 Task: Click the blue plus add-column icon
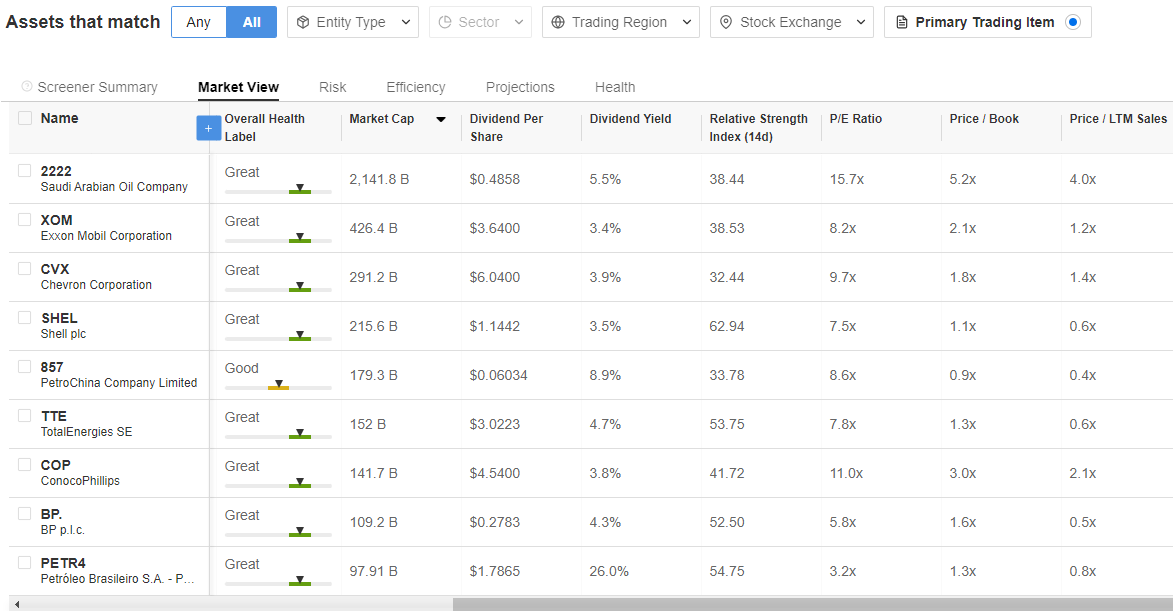(208, 128)
